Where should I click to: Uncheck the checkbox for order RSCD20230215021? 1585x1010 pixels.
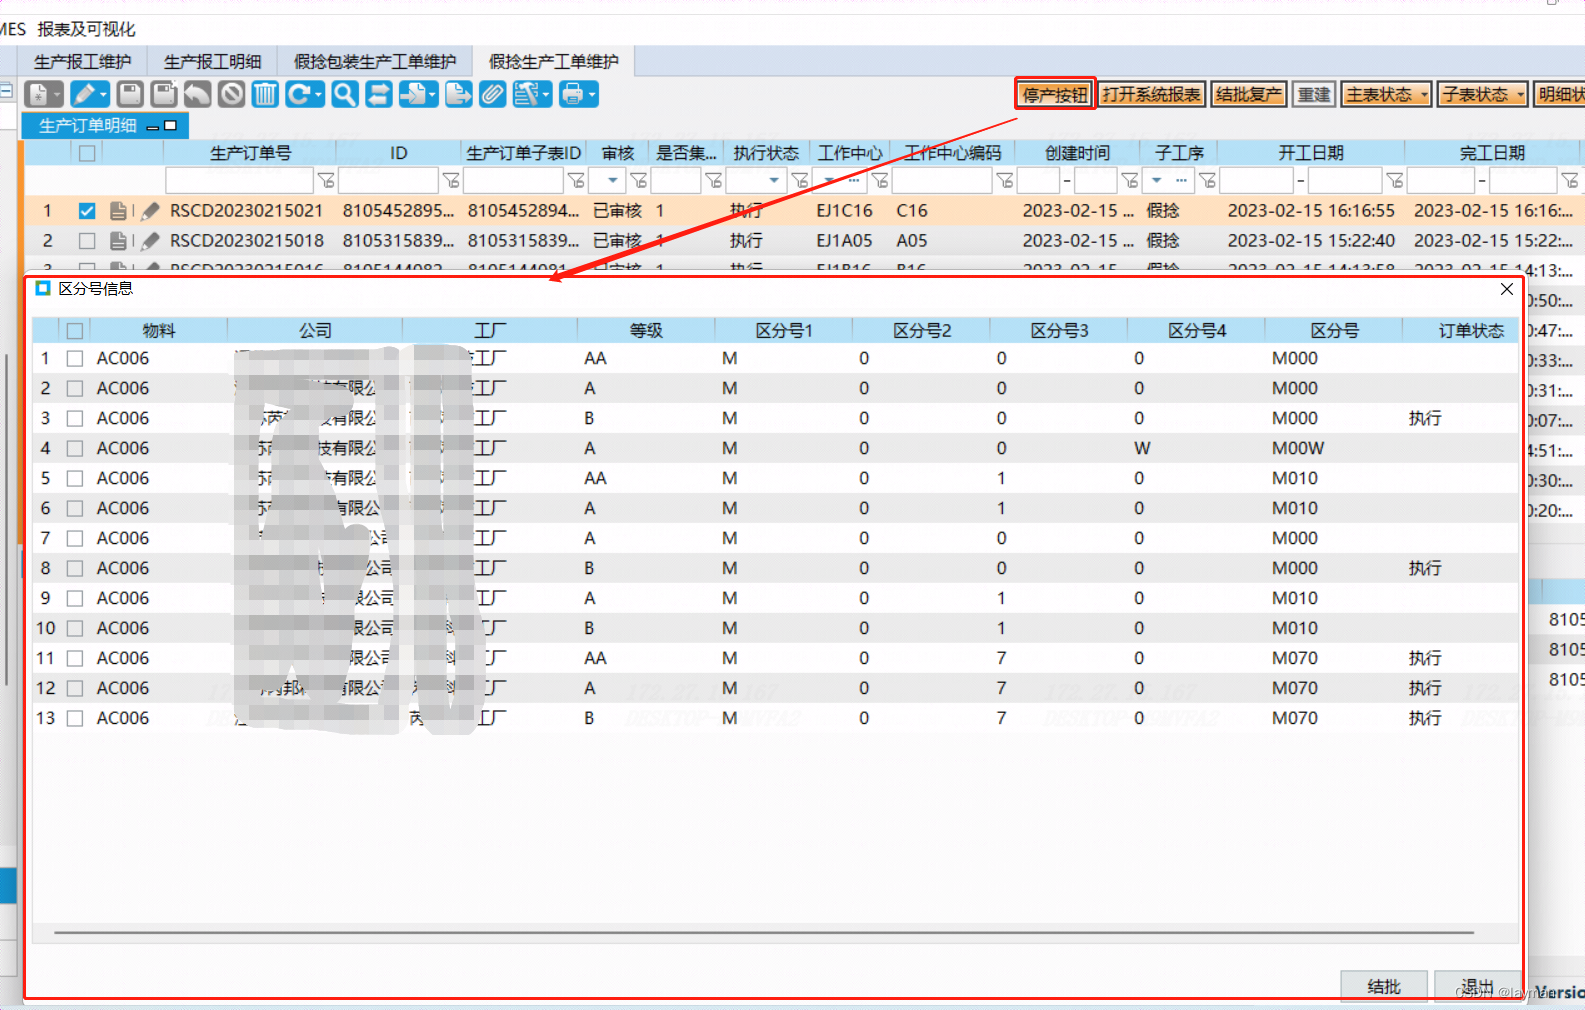click(x=87, y=211)
